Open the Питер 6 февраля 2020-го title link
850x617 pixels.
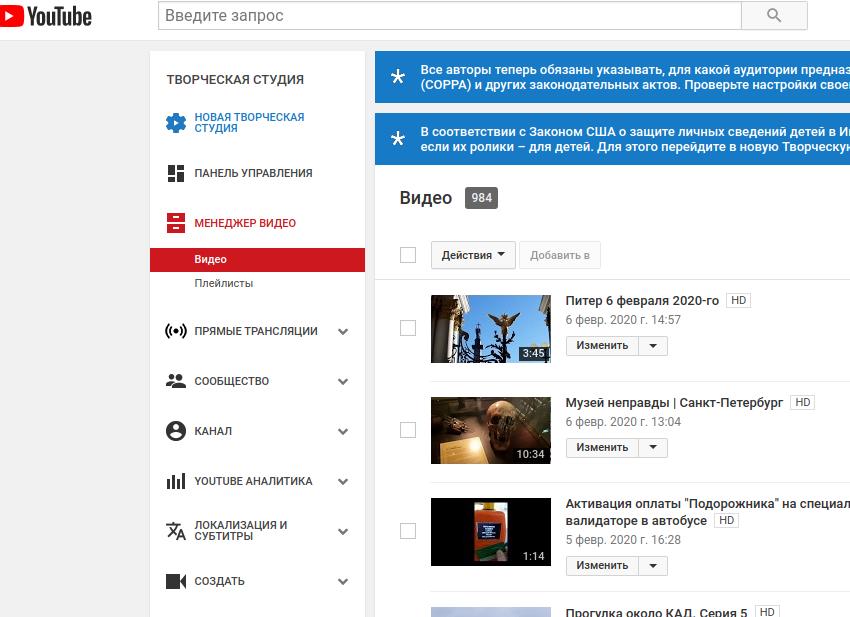pos(642,300)
